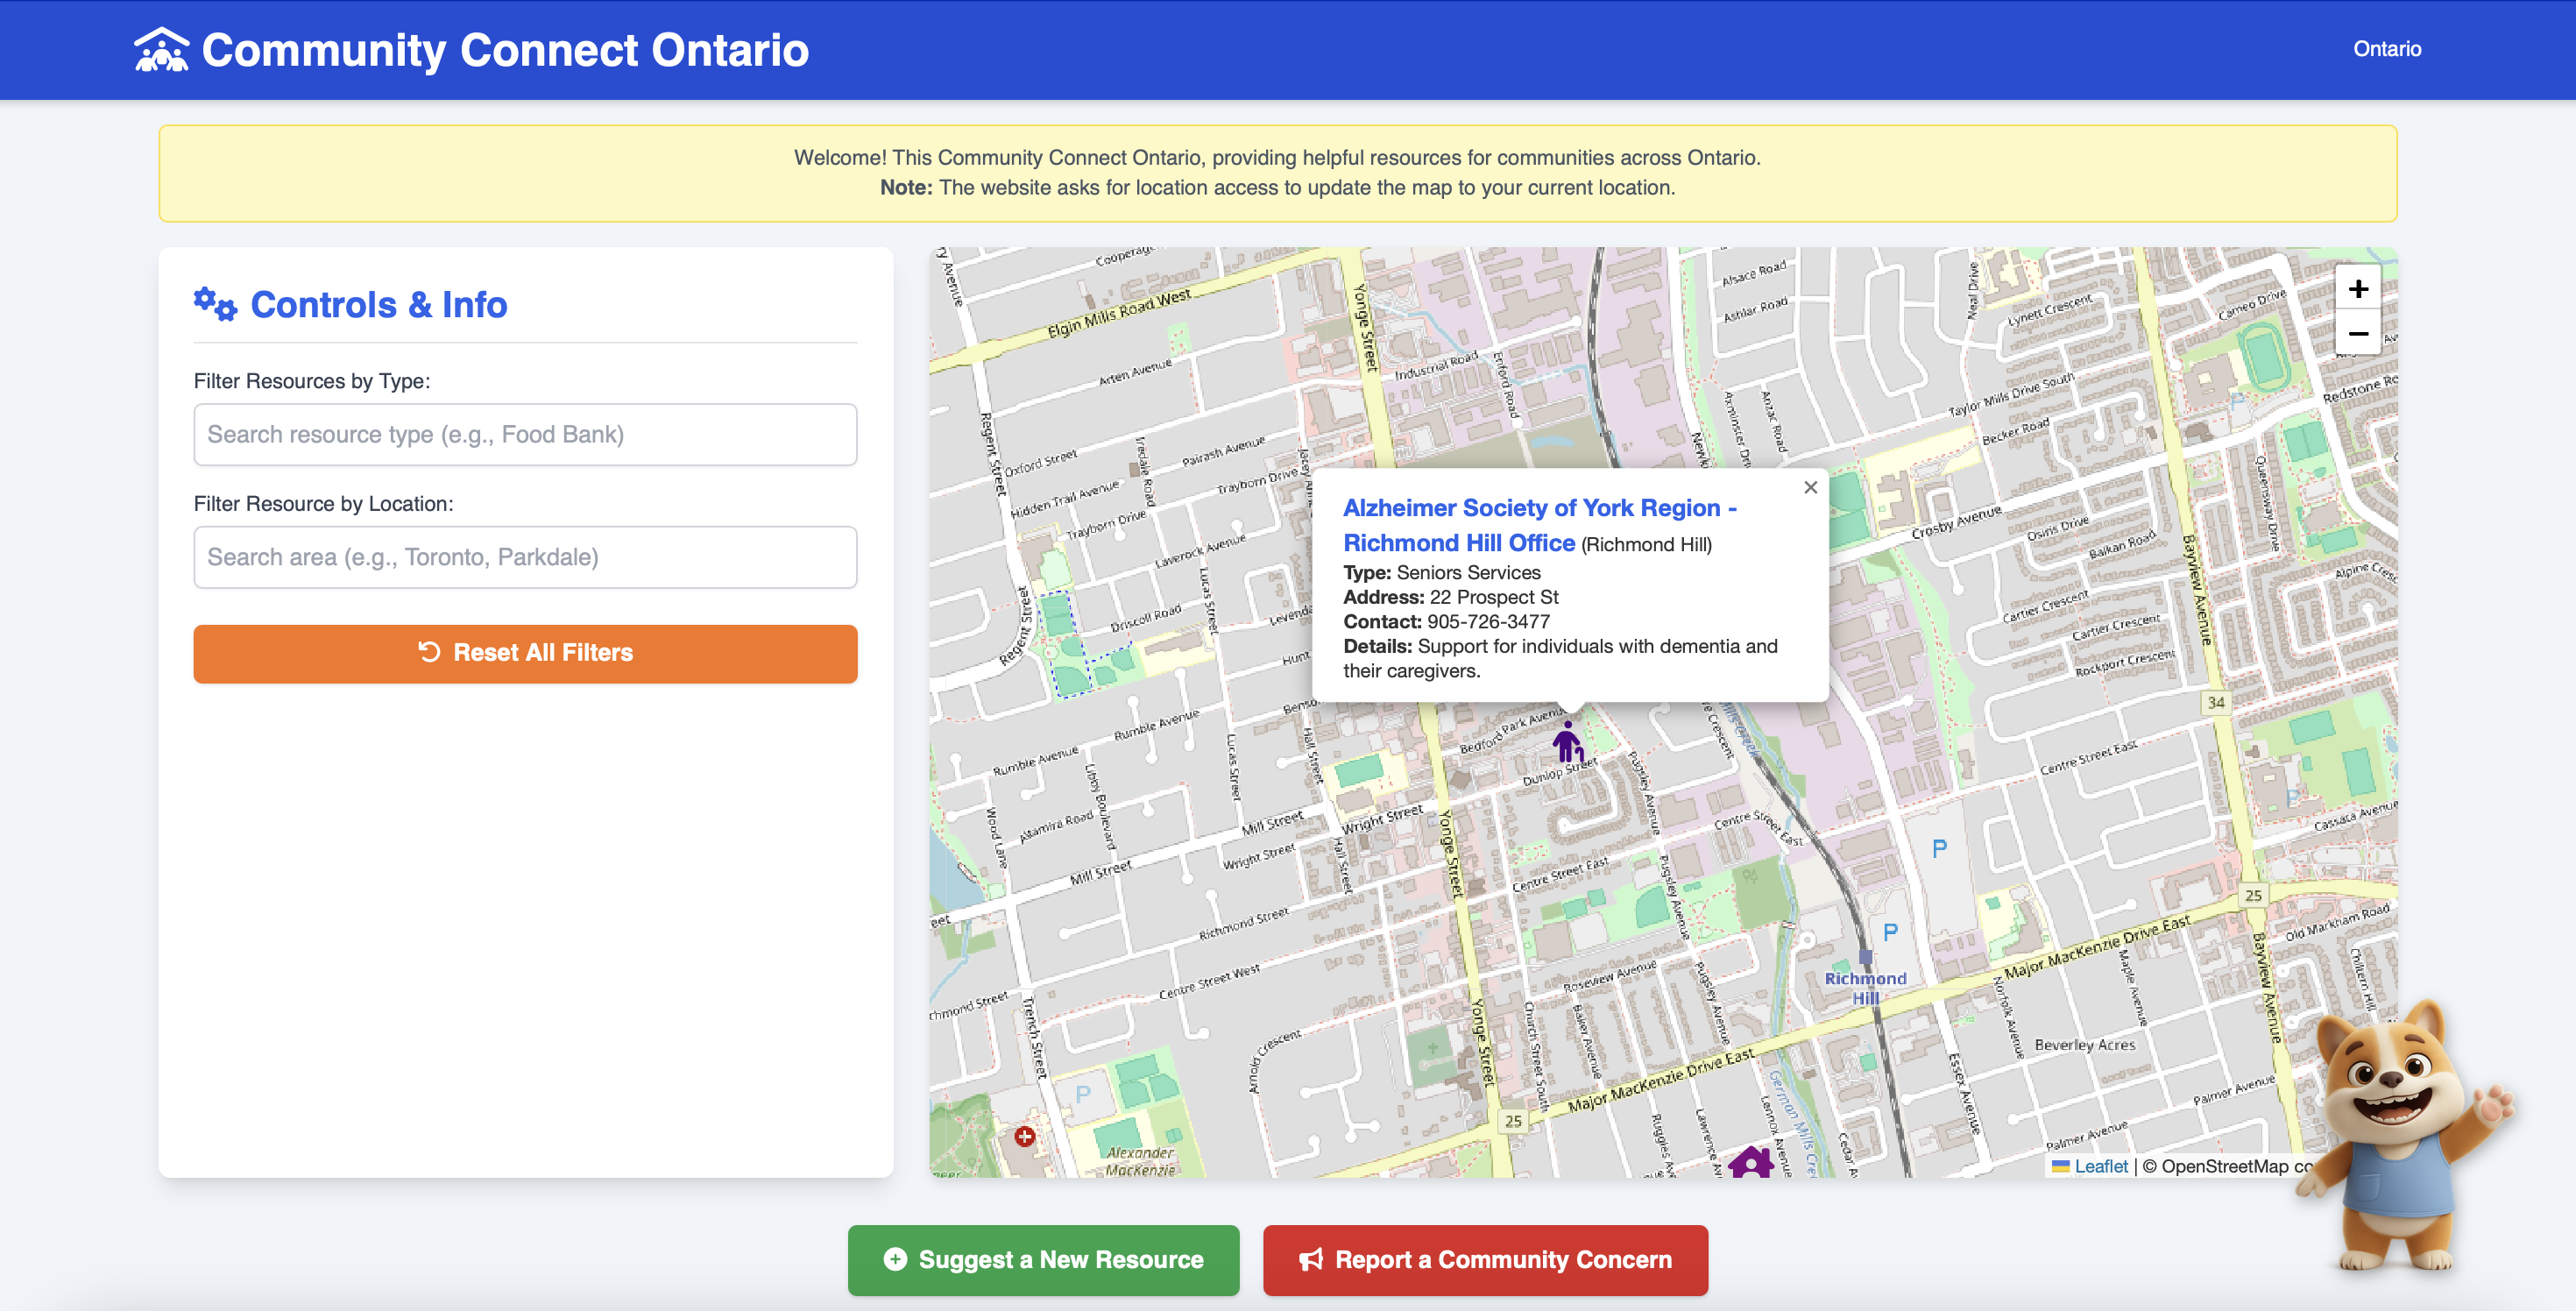Click the circular arrow reset icon
Viewport: 2576px width, 1311px height.
(x=429, y=652)
